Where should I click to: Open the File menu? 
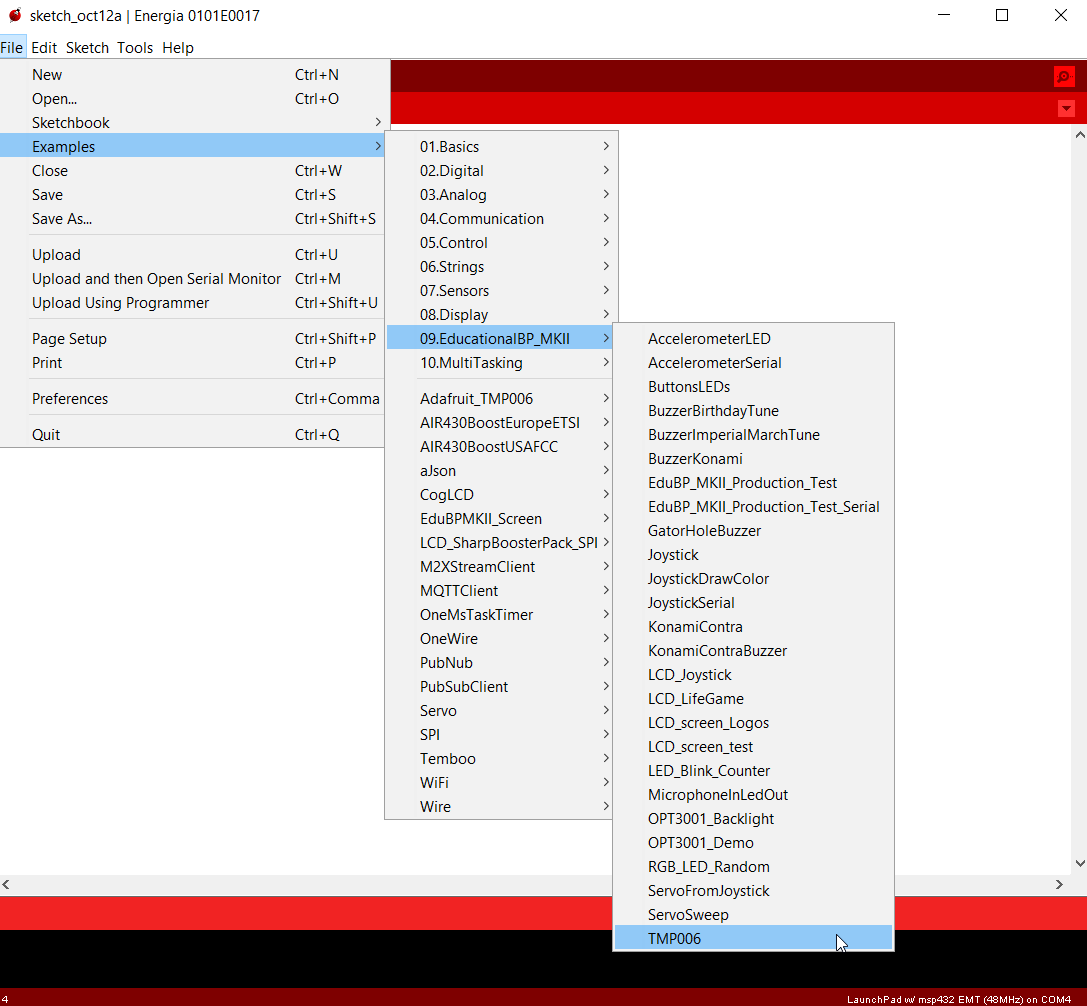point(12,48)
